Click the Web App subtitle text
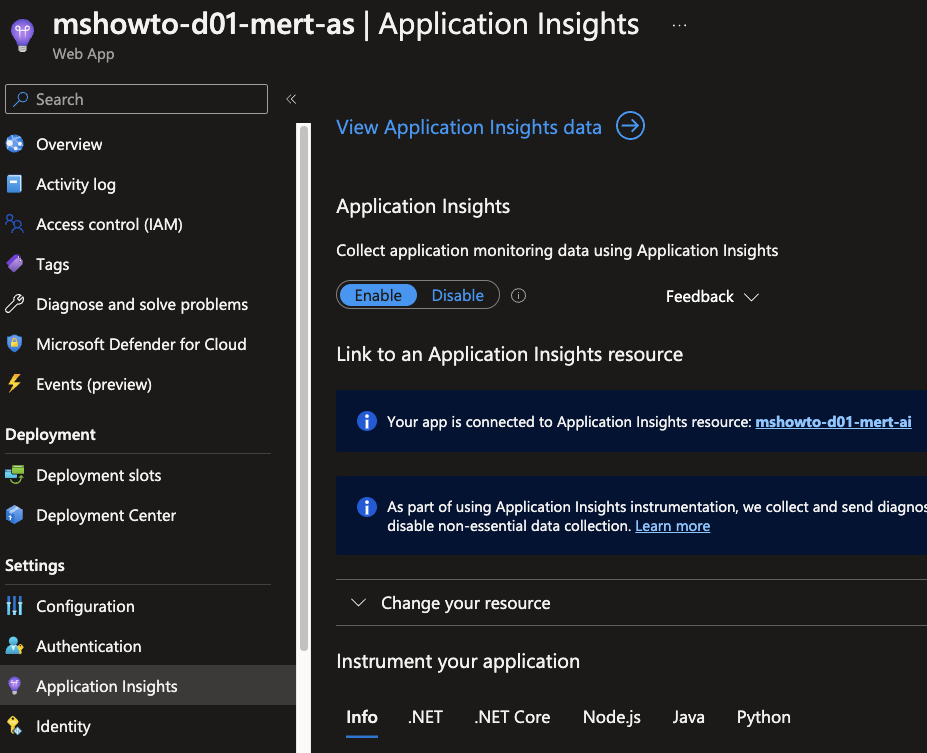The height and width of the screenshot is (753, 927). coord(83,54)
